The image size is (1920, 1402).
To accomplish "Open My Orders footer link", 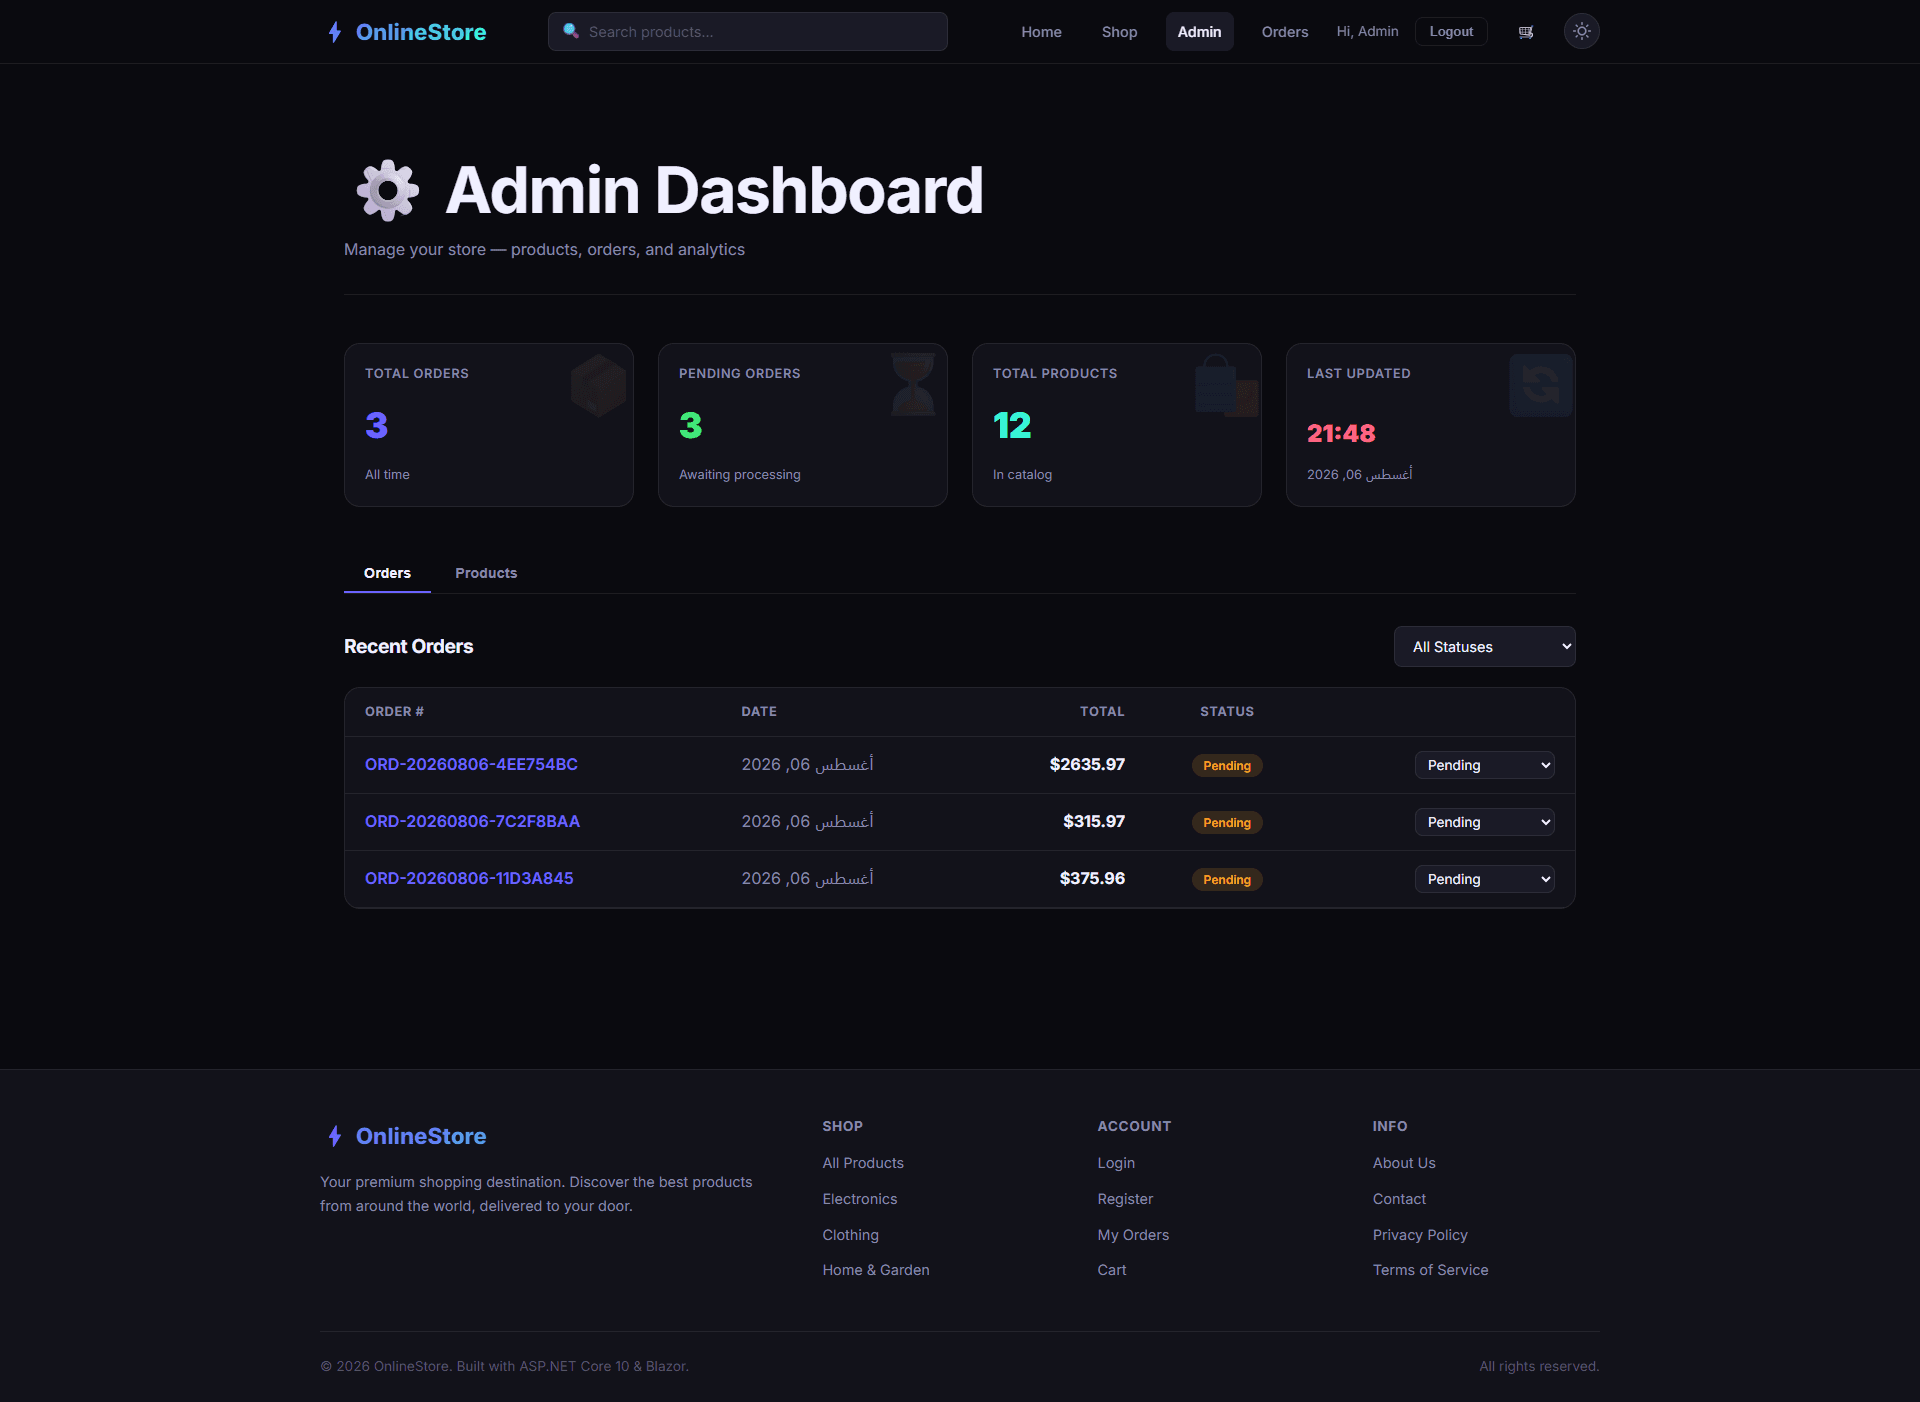I will click(1133, 1235).
